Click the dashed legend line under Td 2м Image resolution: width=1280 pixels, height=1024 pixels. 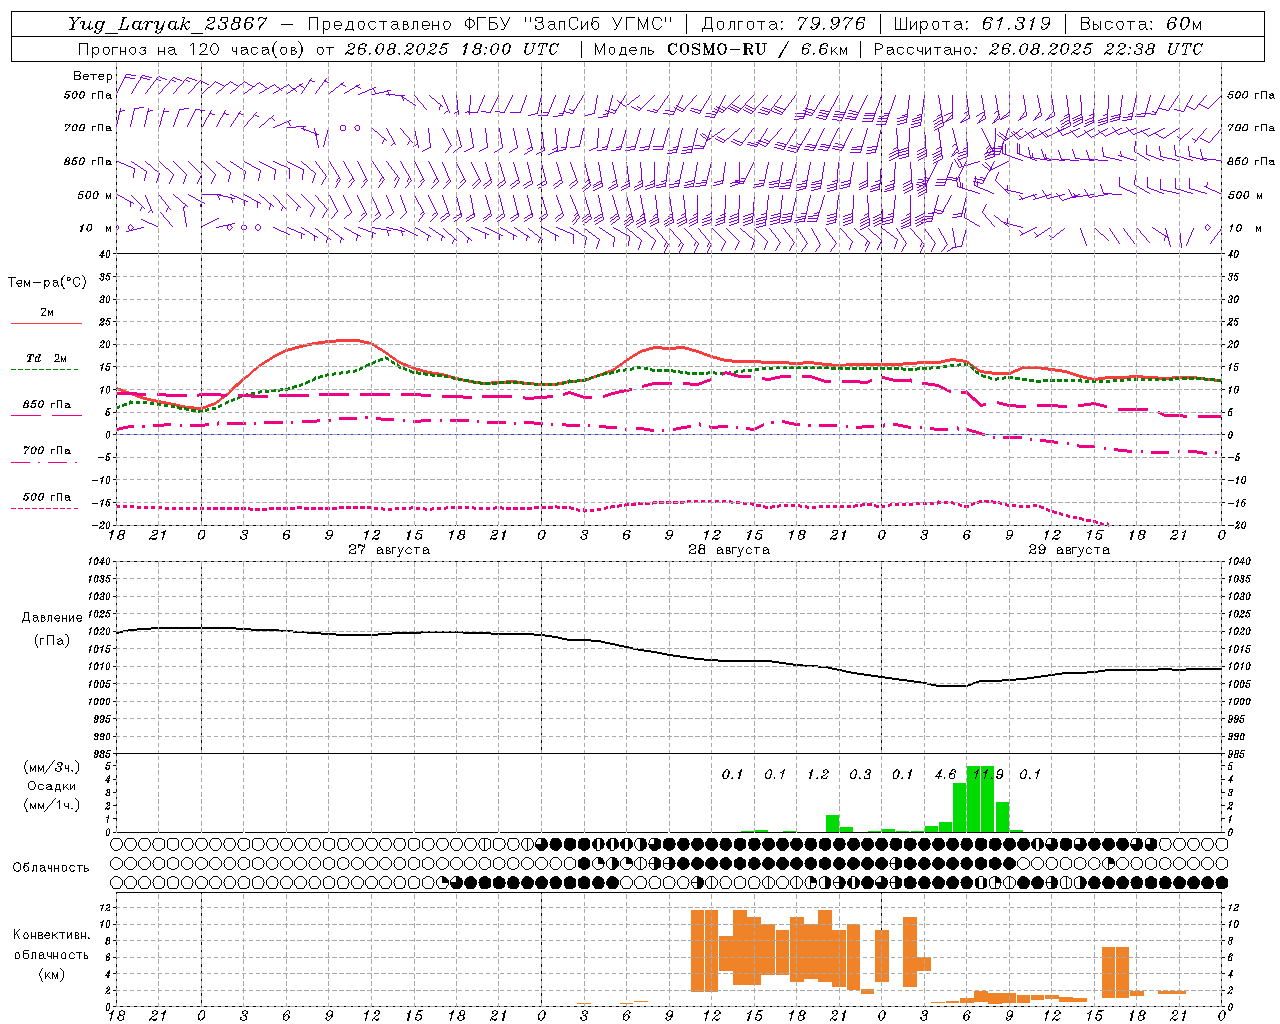pos(45,370)
